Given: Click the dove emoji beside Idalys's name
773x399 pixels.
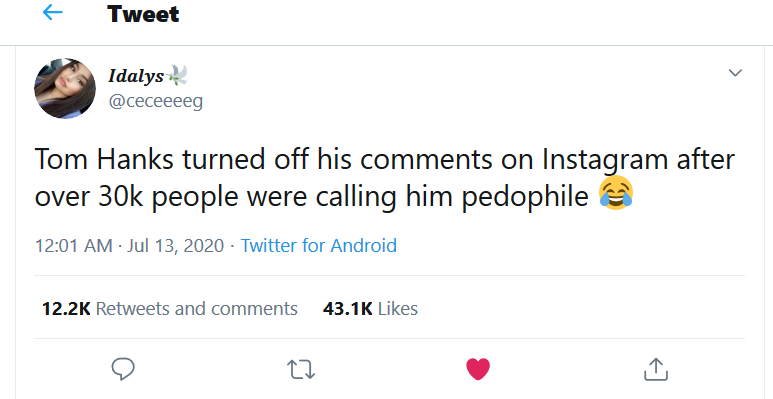Looking at the screenshot, I should point(177,75).
